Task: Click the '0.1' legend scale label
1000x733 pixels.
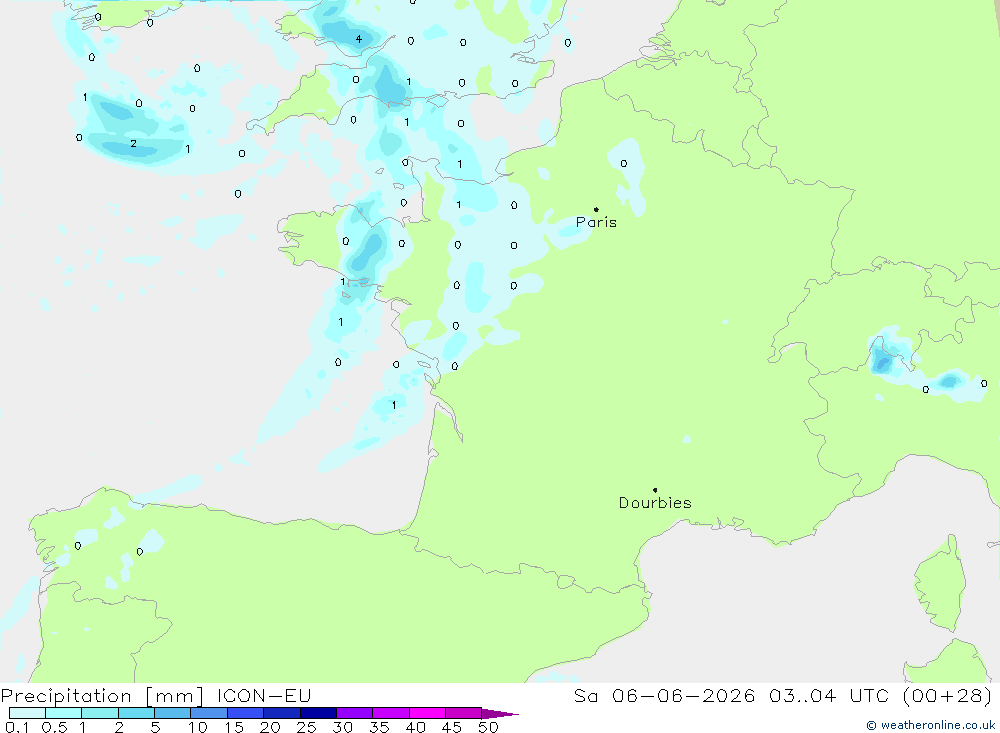Action: 17,727
